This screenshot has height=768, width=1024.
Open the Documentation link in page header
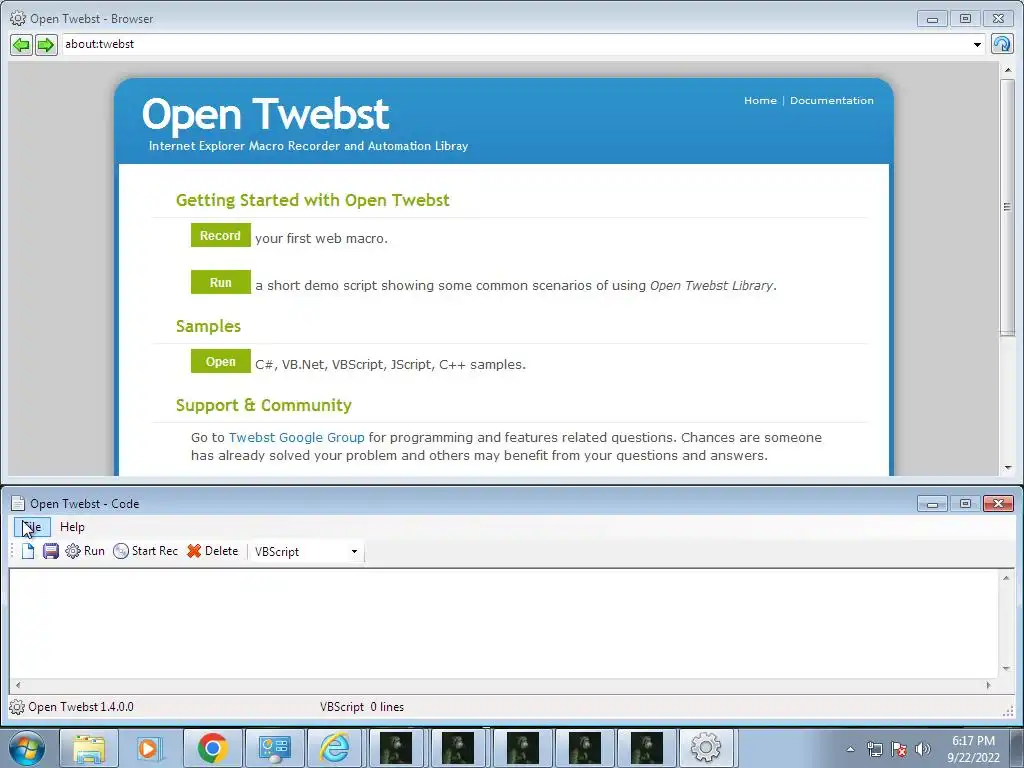coord(831,101)
